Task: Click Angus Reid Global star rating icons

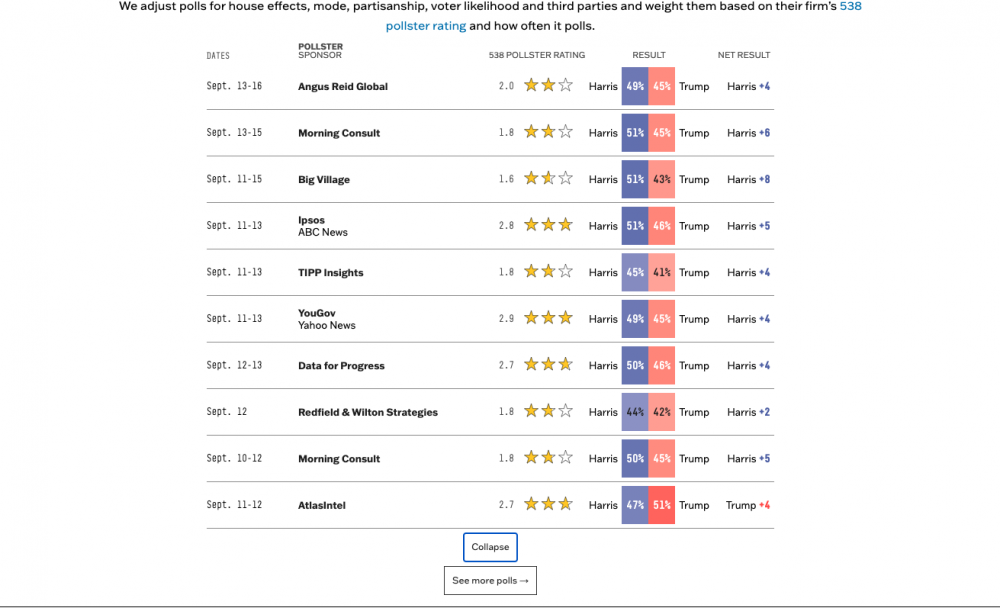Action: coord(548,86)
